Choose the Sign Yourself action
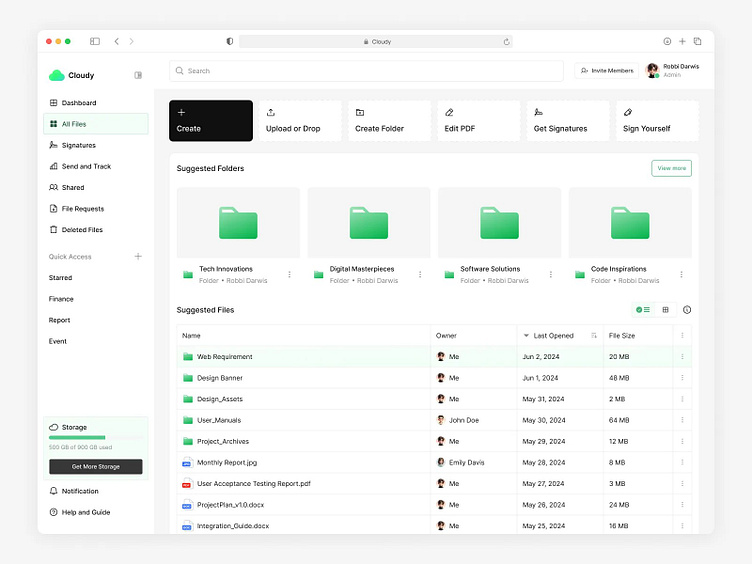Viewport: 752px width, 564px height. click(657, 121)
